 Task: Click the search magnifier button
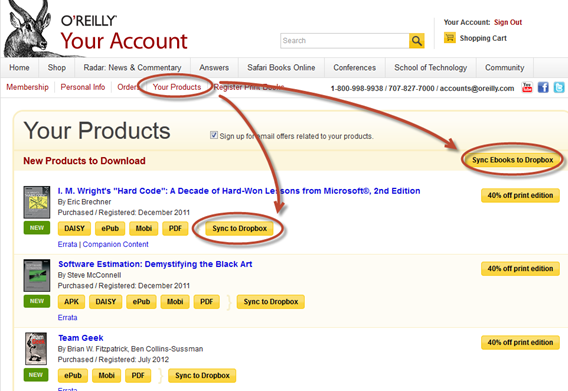(x=417, y=41)
